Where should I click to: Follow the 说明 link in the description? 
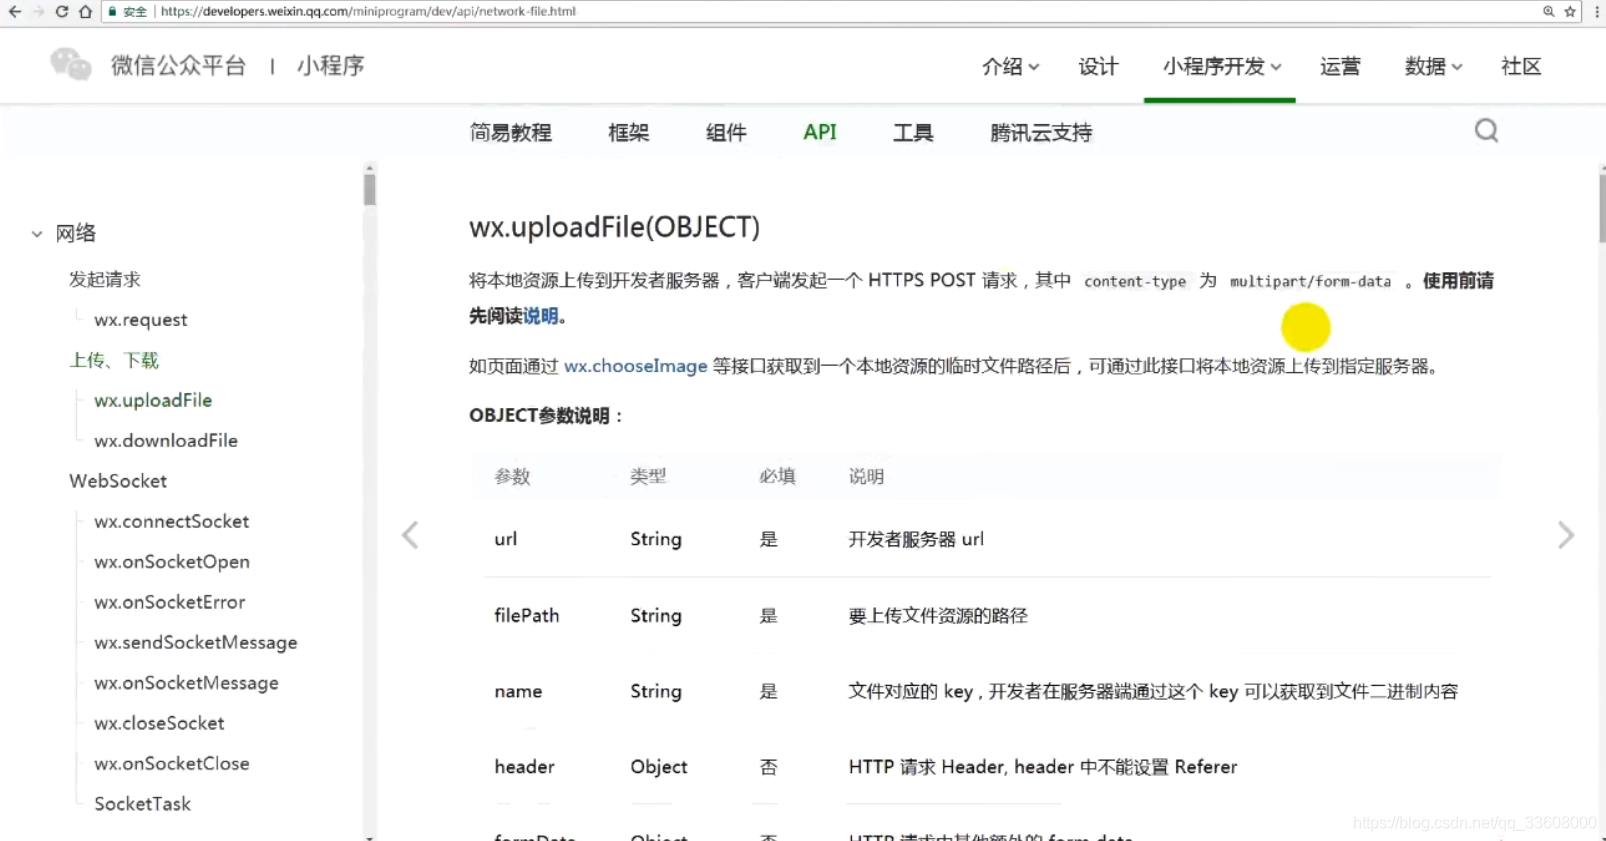(x=541, y=316)
